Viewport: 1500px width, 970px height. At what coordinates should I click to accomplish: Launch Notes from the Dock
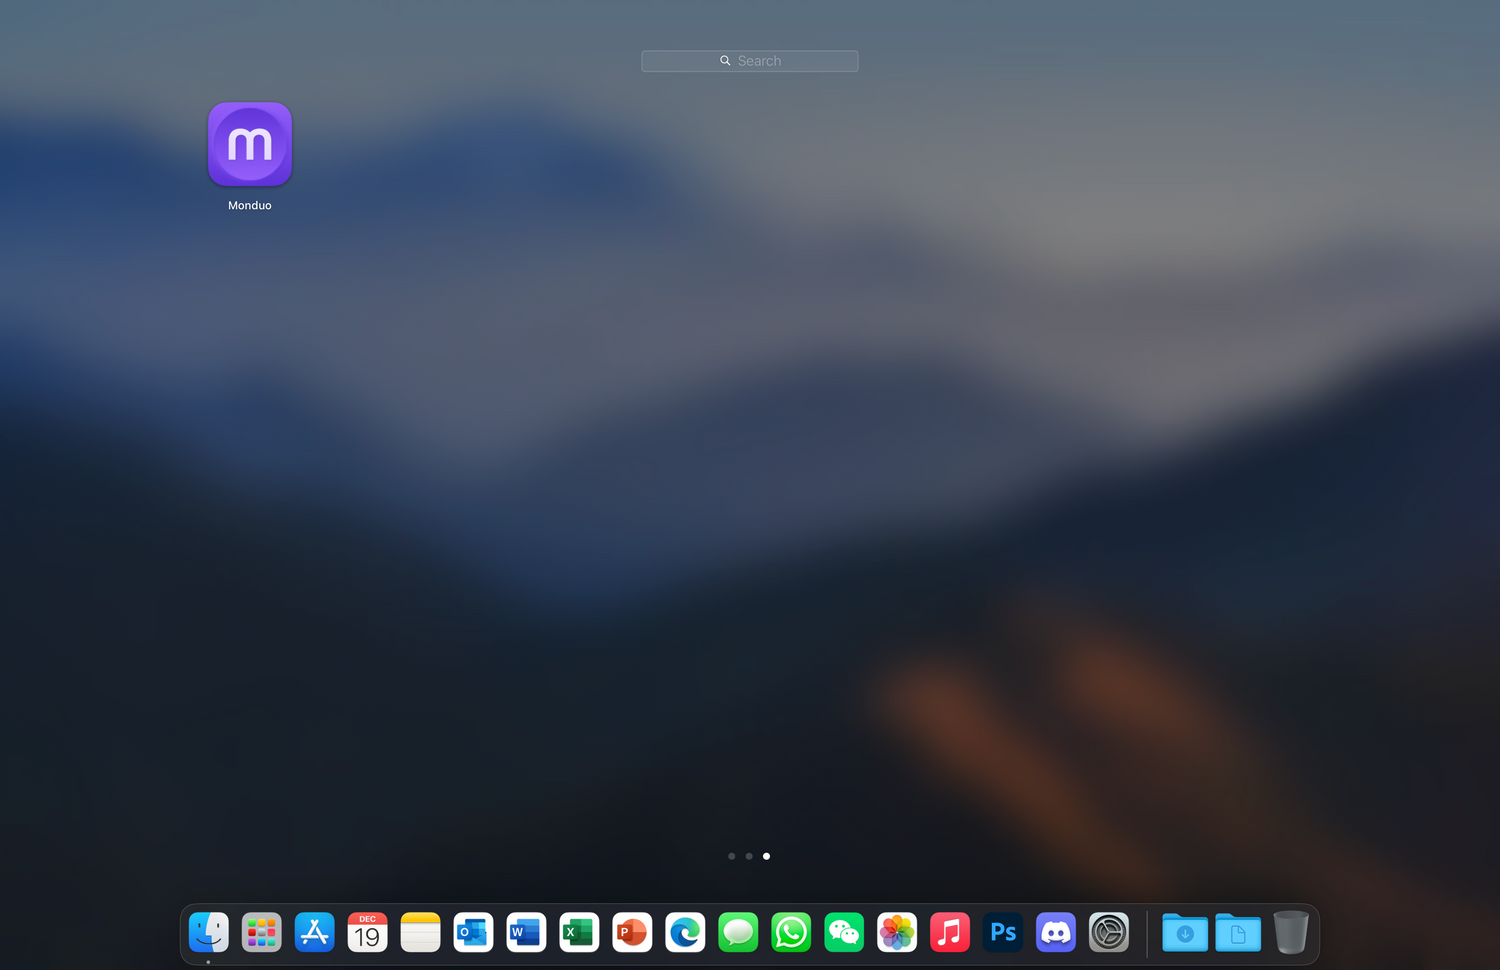pos(421,932)
